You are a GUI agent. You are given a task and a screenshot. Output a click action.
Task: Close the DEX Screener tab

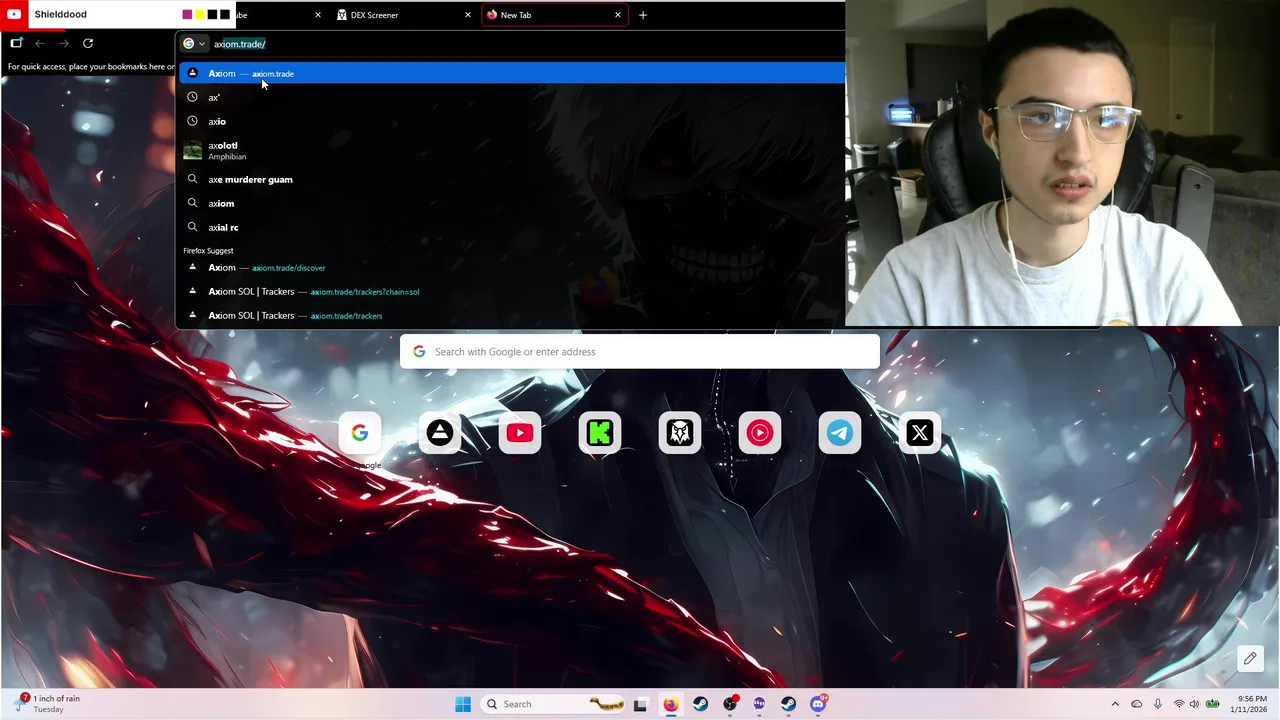tap(468, 15)
